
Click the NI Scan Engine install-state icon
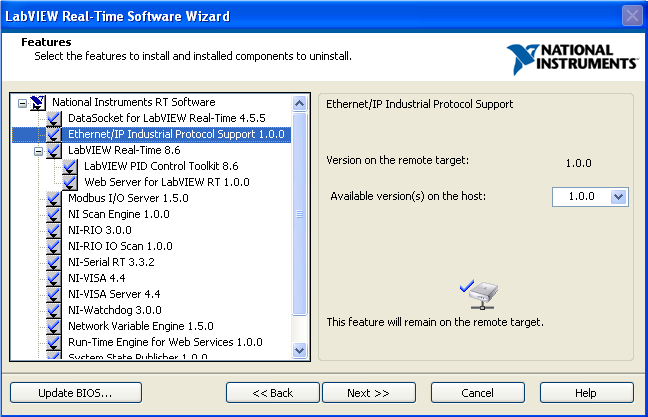pyautogui.click(x=54, y=214)
